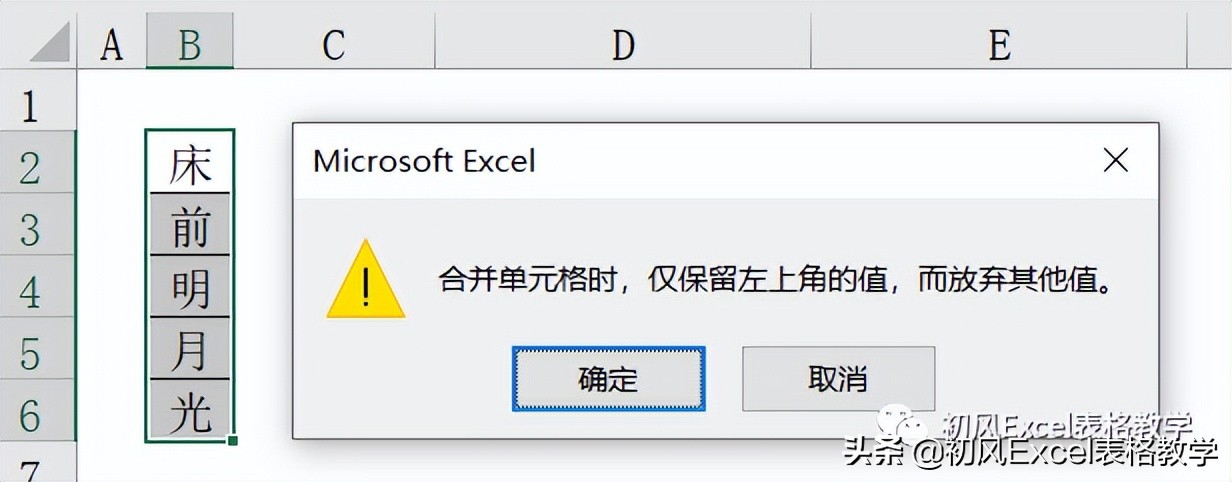Screen dimensions: 1232x482
Task: Click the 确定 button in dialog
Action: coord(608,379)
